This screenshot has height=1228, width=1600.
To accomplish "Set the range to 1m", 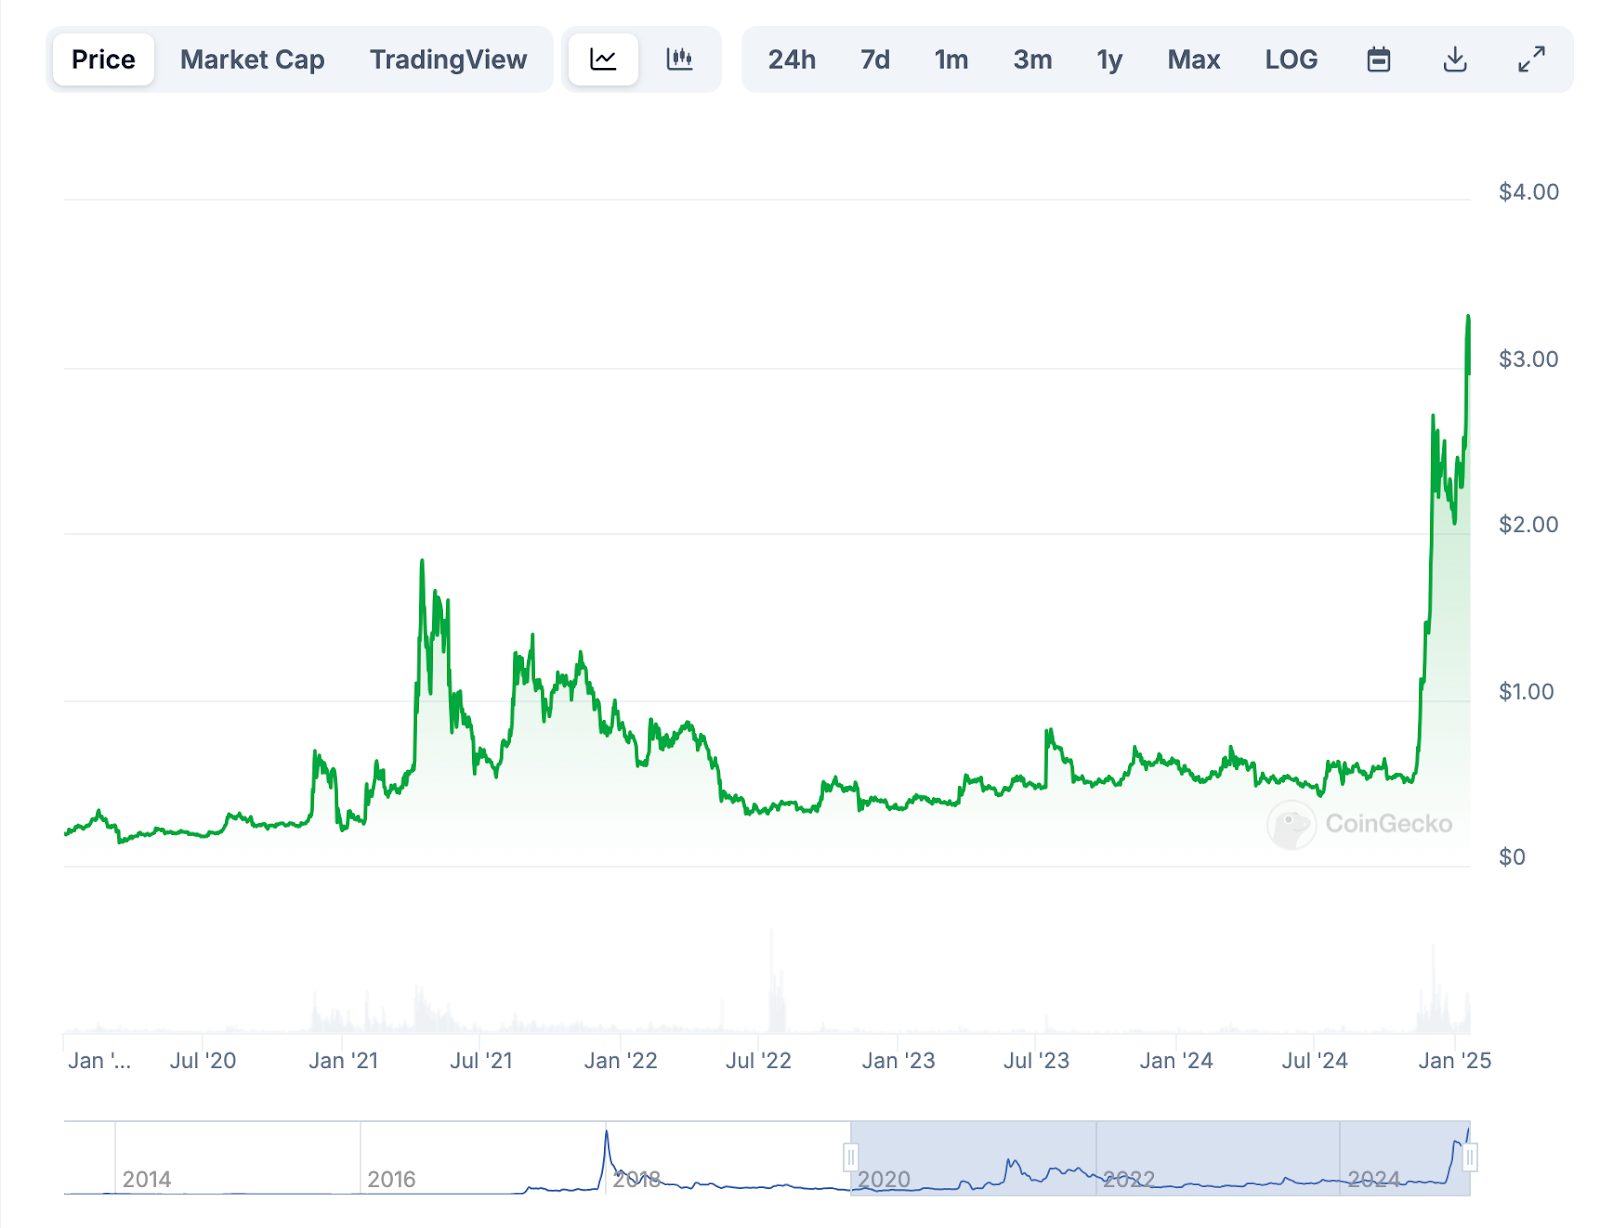I will (951, 60).
